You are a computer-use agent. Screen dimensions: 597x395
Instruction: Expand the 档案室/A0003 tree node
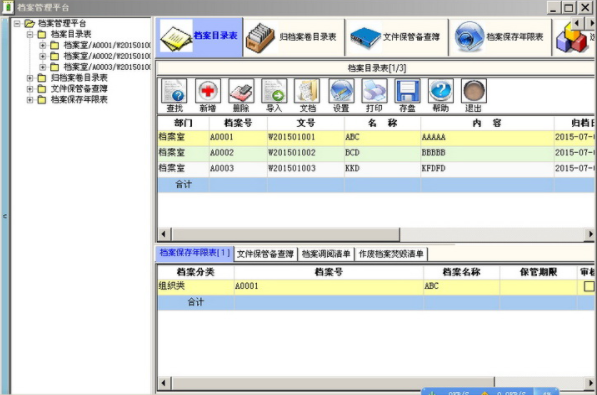pos(43,67)
